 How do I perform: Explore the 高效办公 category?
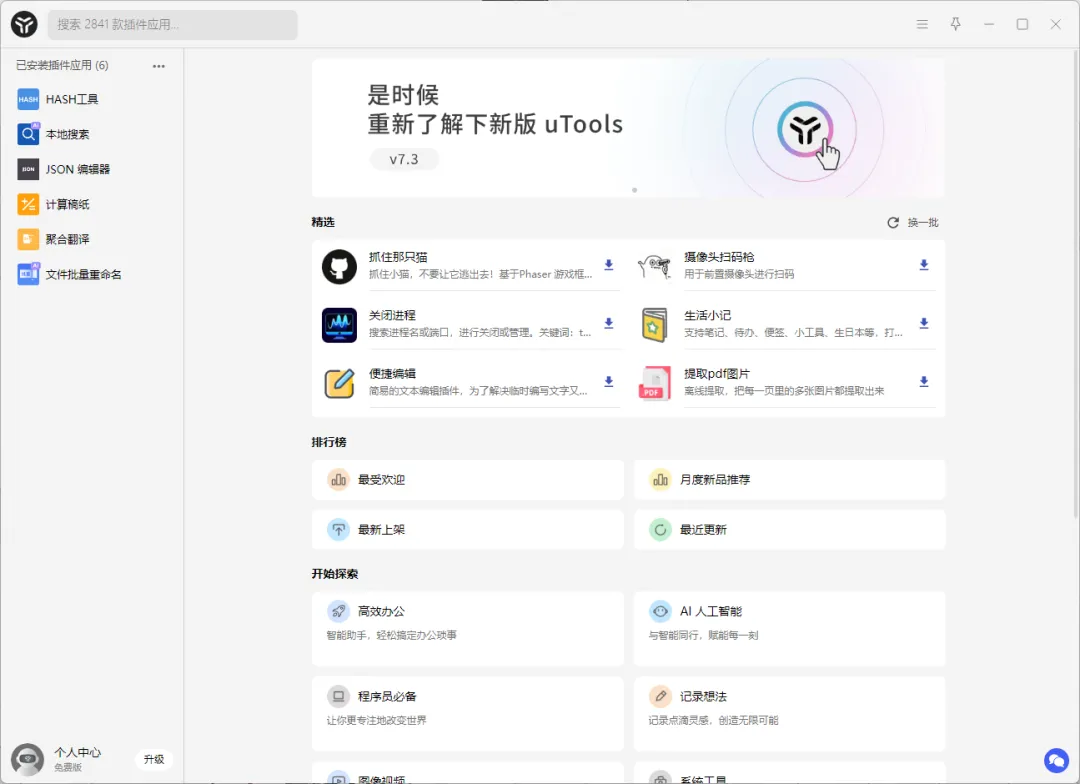click(468, 628)
